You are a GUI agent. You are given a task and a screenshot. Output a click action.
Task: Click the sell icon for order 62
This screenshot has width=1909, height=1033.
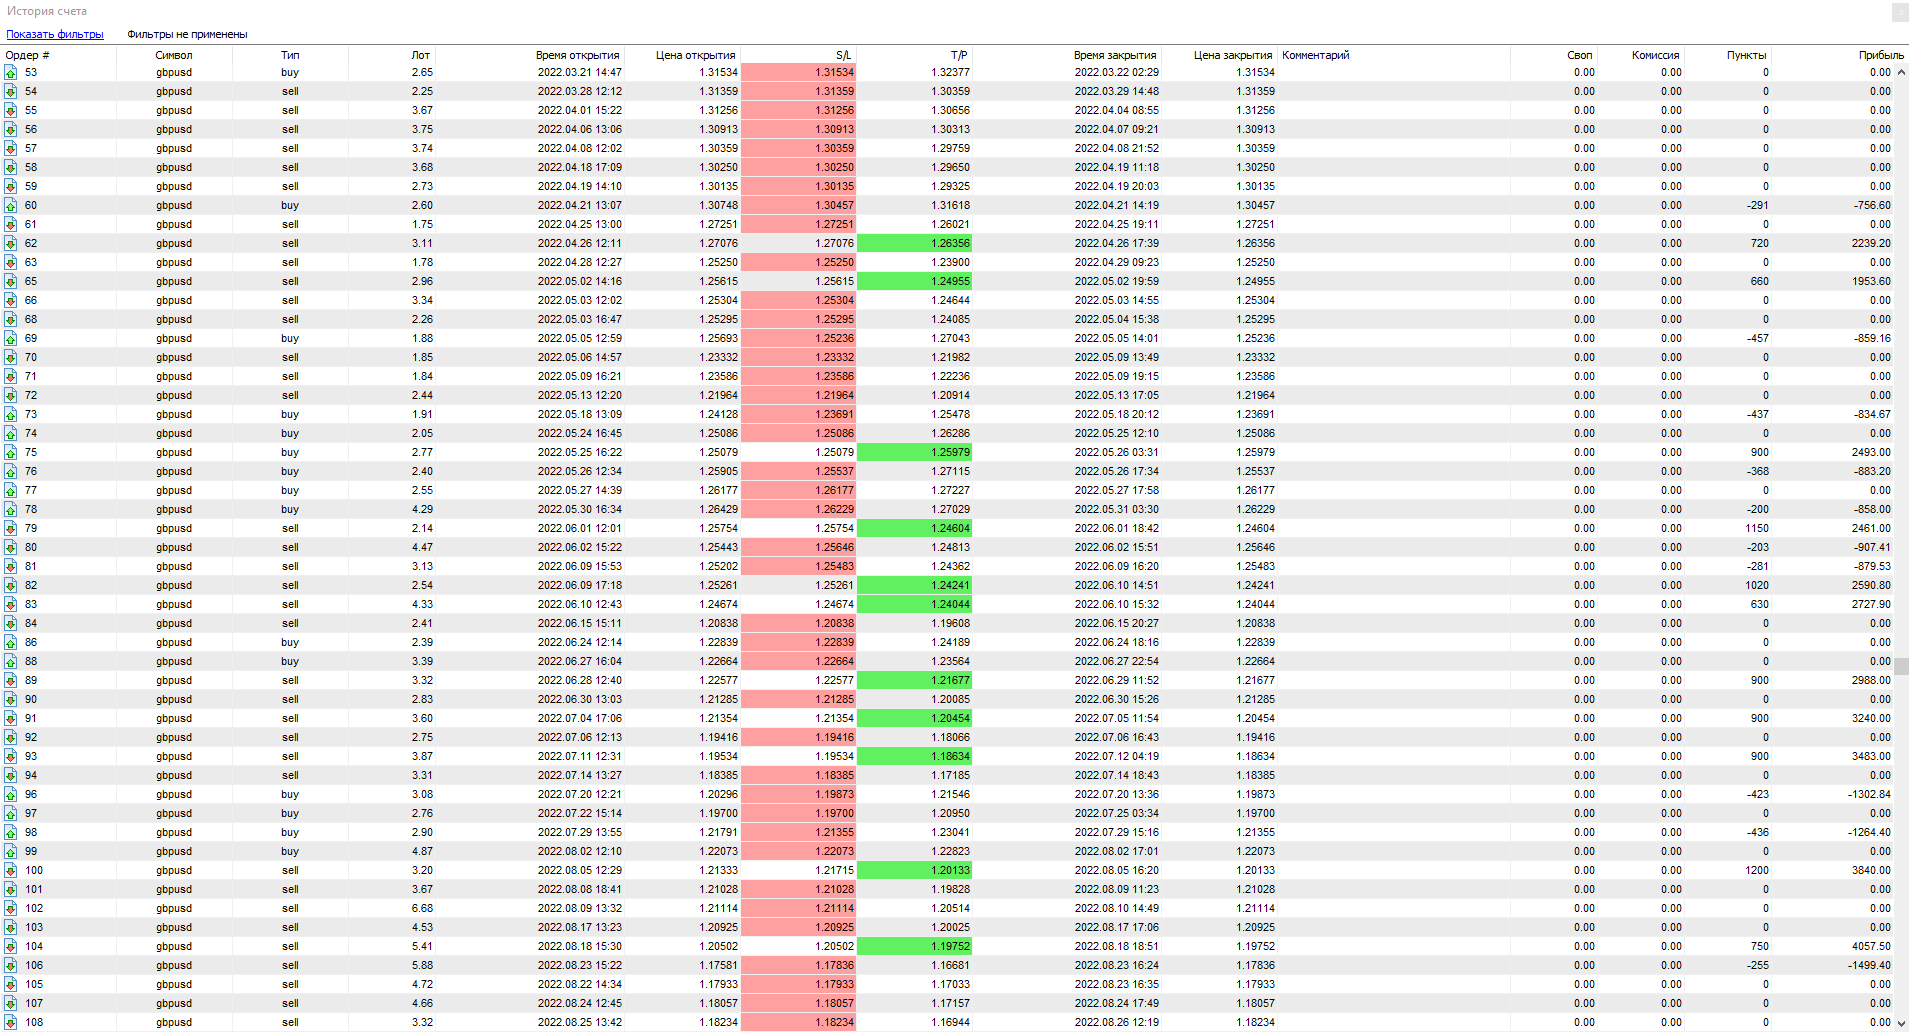[11, 243]
